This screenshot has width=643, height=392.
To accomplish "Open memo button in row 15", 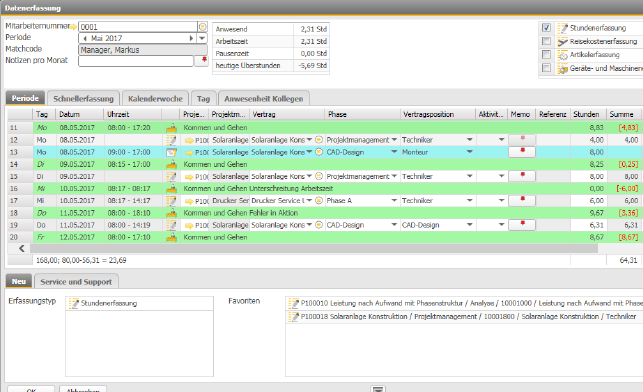I will point(522,176).
